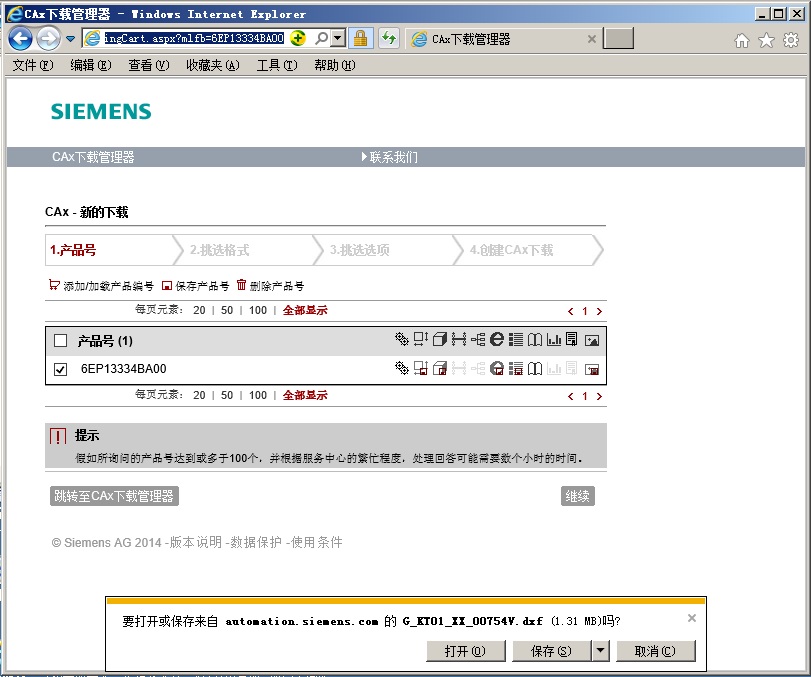The height and width of the screenshot is (677, 811).
Task: Open the IE tools gear icon
Action: tap(791, 40)
